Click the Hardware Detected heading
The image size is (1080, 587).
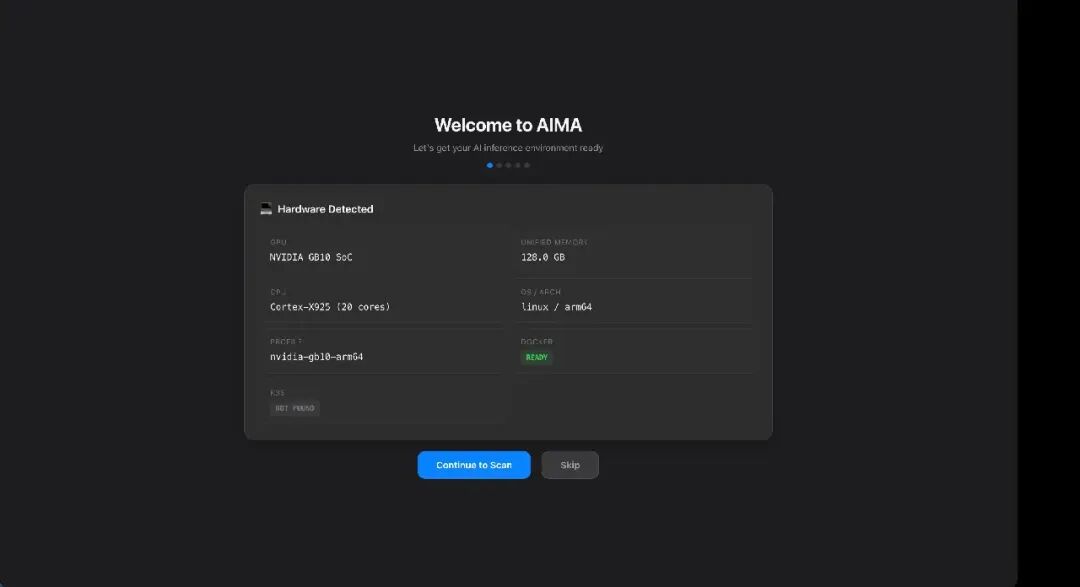[x=325, y=209]
